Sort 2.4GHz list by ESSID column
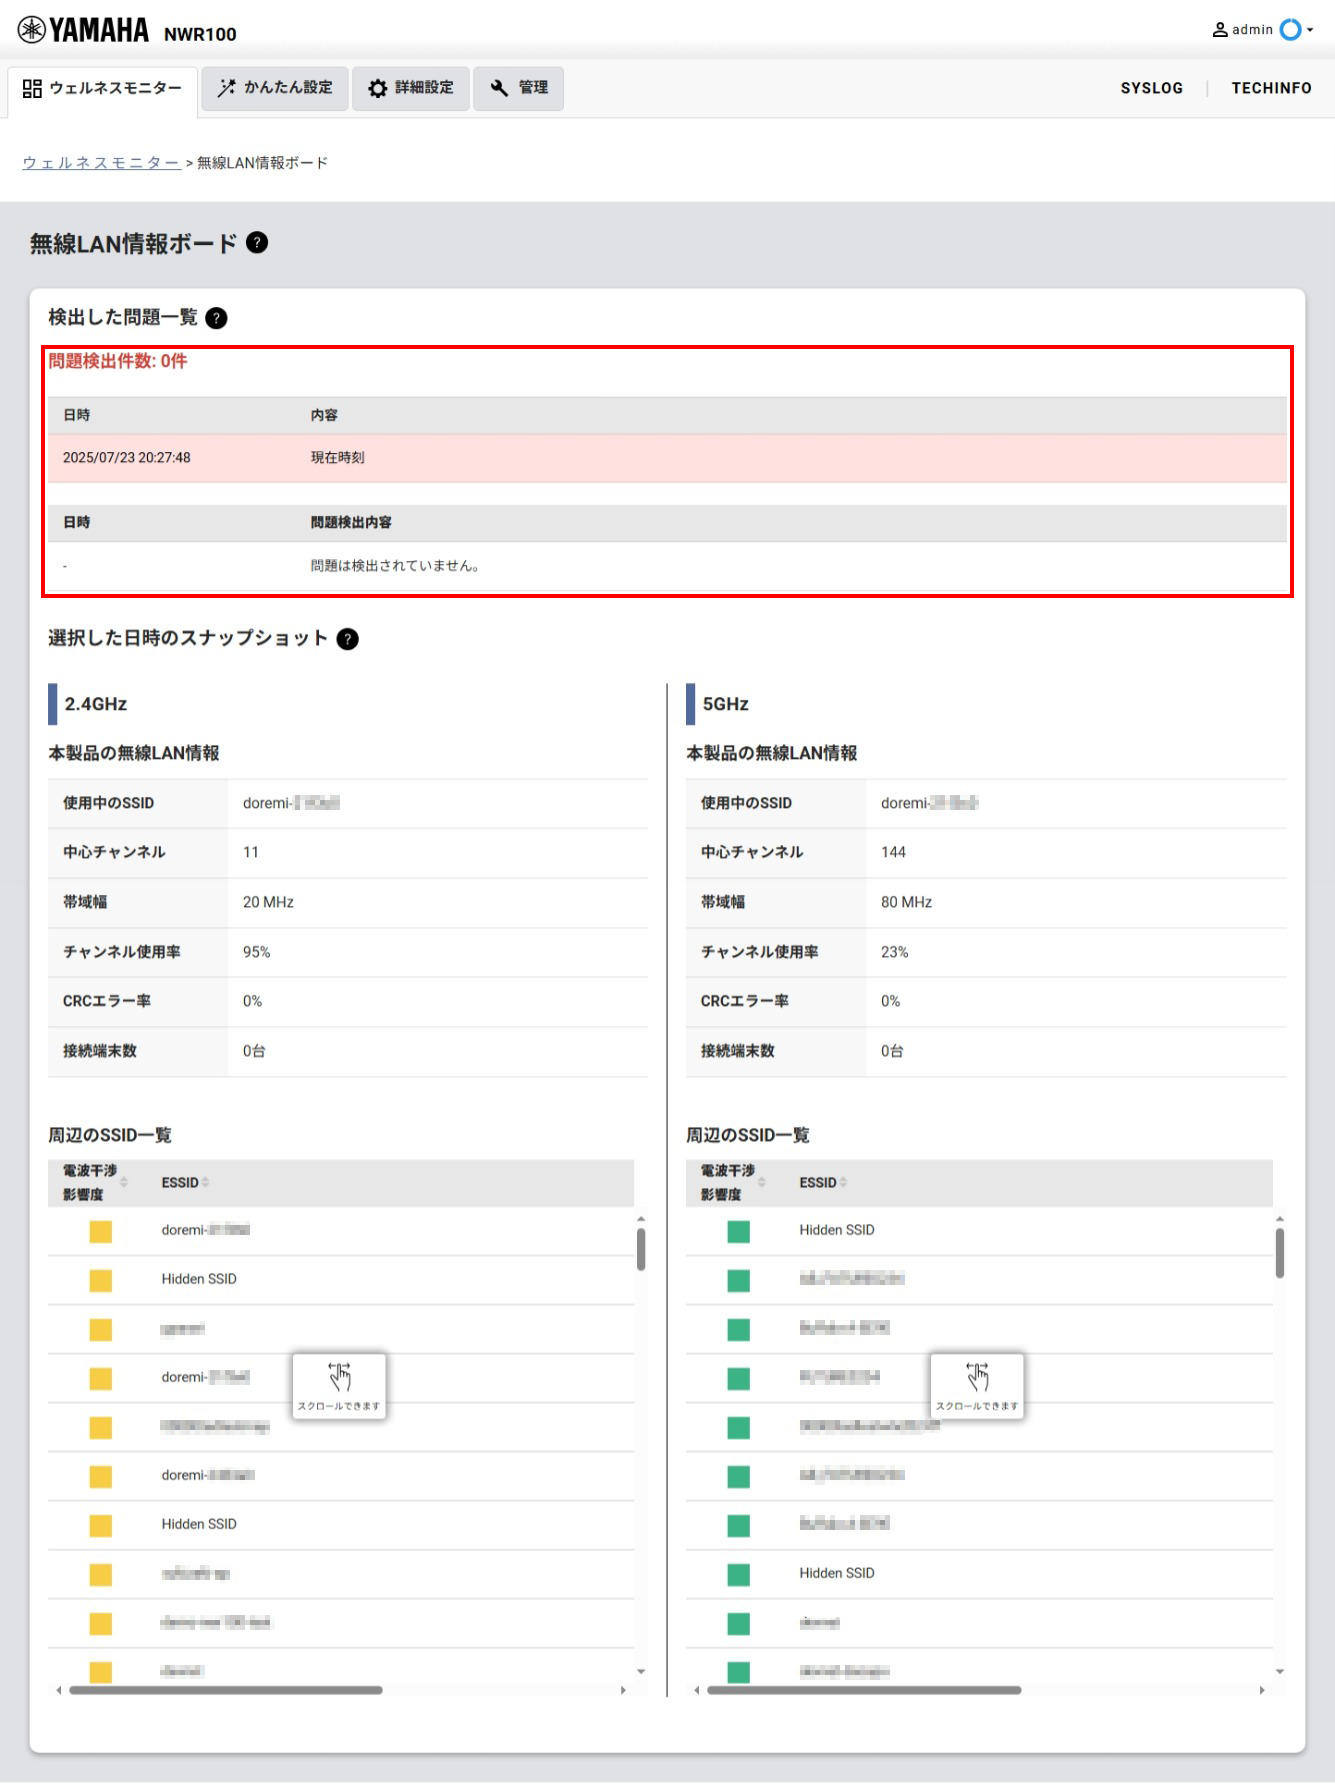This screenshot has width=1335, height=1787. pos(205,1183)
